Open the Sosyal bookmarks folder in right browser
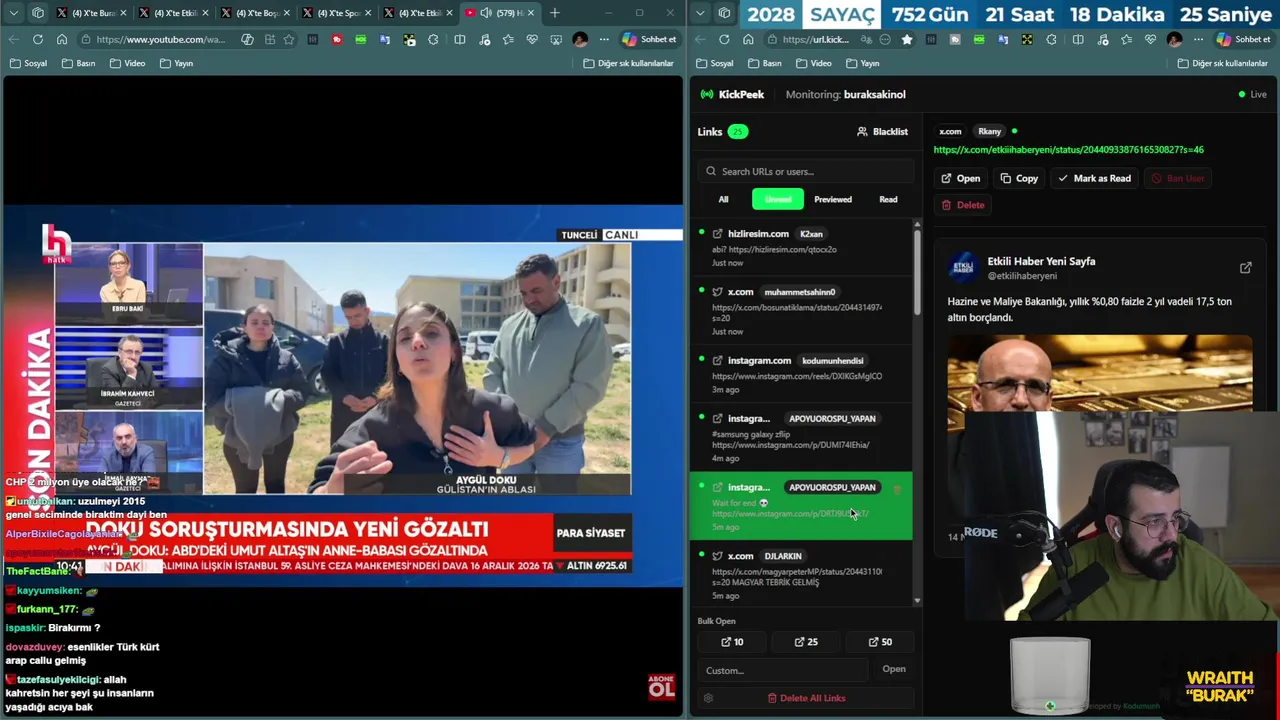 [715, 63]
